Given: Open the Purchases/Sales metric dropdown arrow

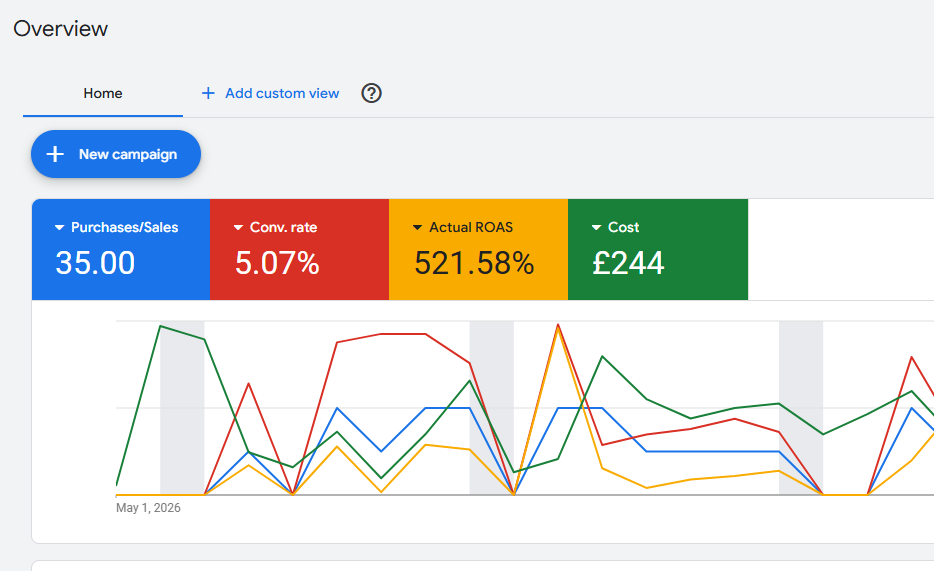Looking at the screenshot, I should click(x=59, y=227).
